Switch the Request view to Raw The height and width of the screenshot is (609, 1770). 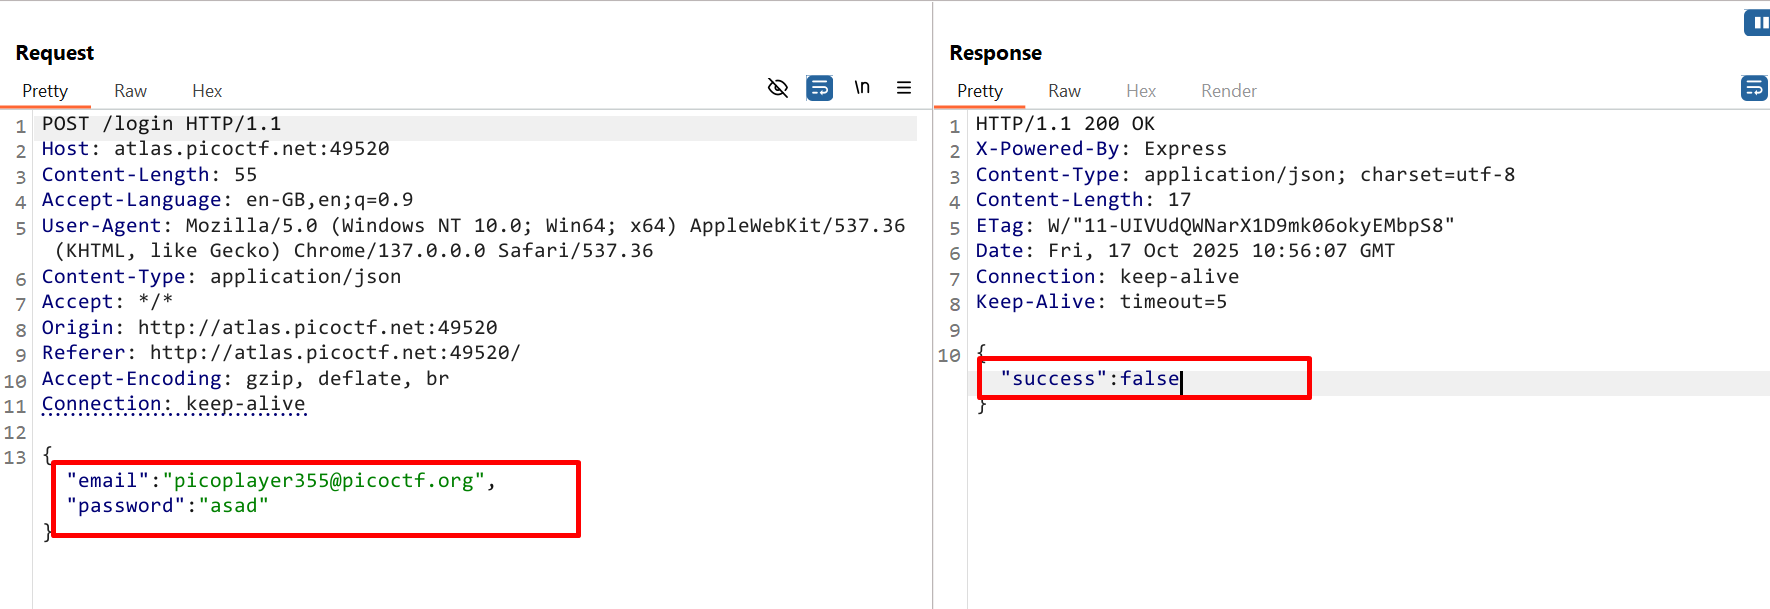(130, 91)
